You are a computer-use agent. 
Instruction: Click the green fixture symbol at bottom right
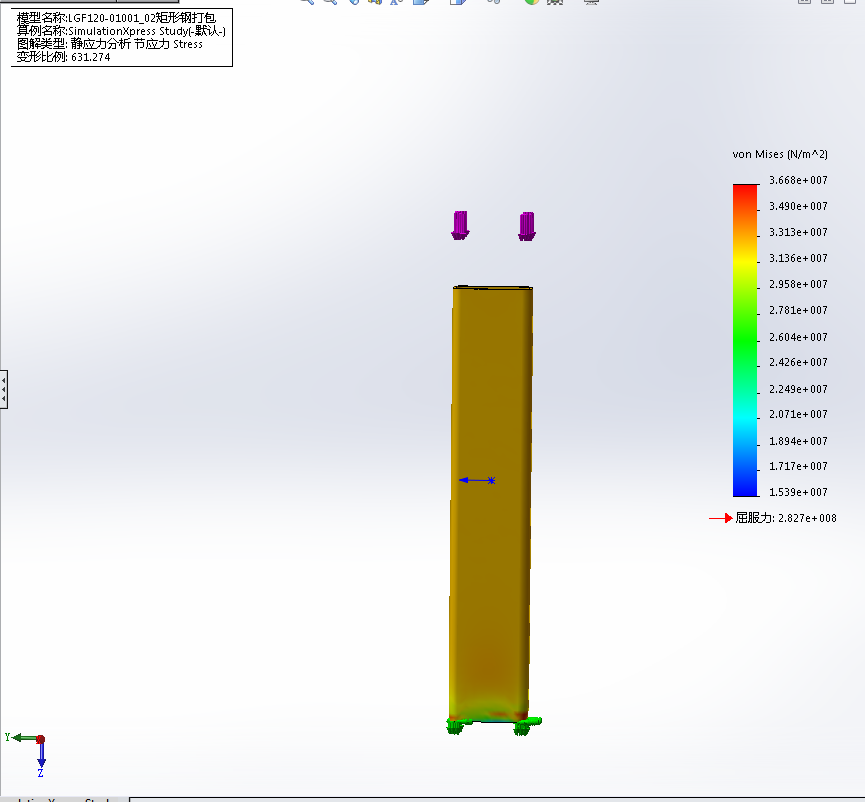click(526, 725)
